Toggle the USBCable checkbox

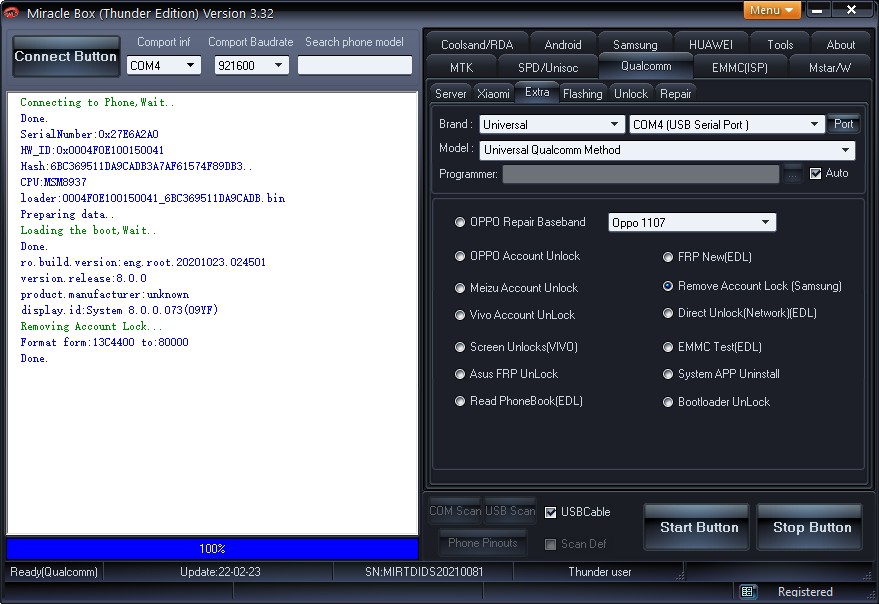(550, 512)
